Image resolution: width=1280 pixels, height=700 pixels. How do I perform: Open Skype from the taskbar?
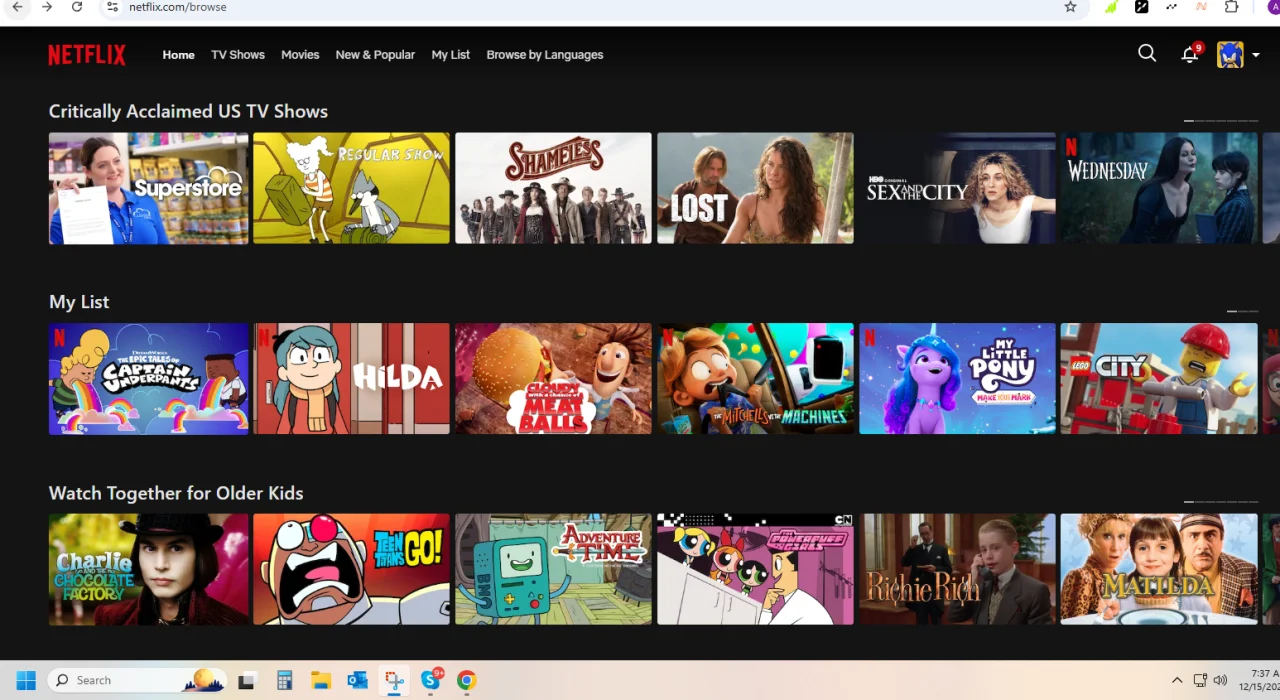coord(431,681)
